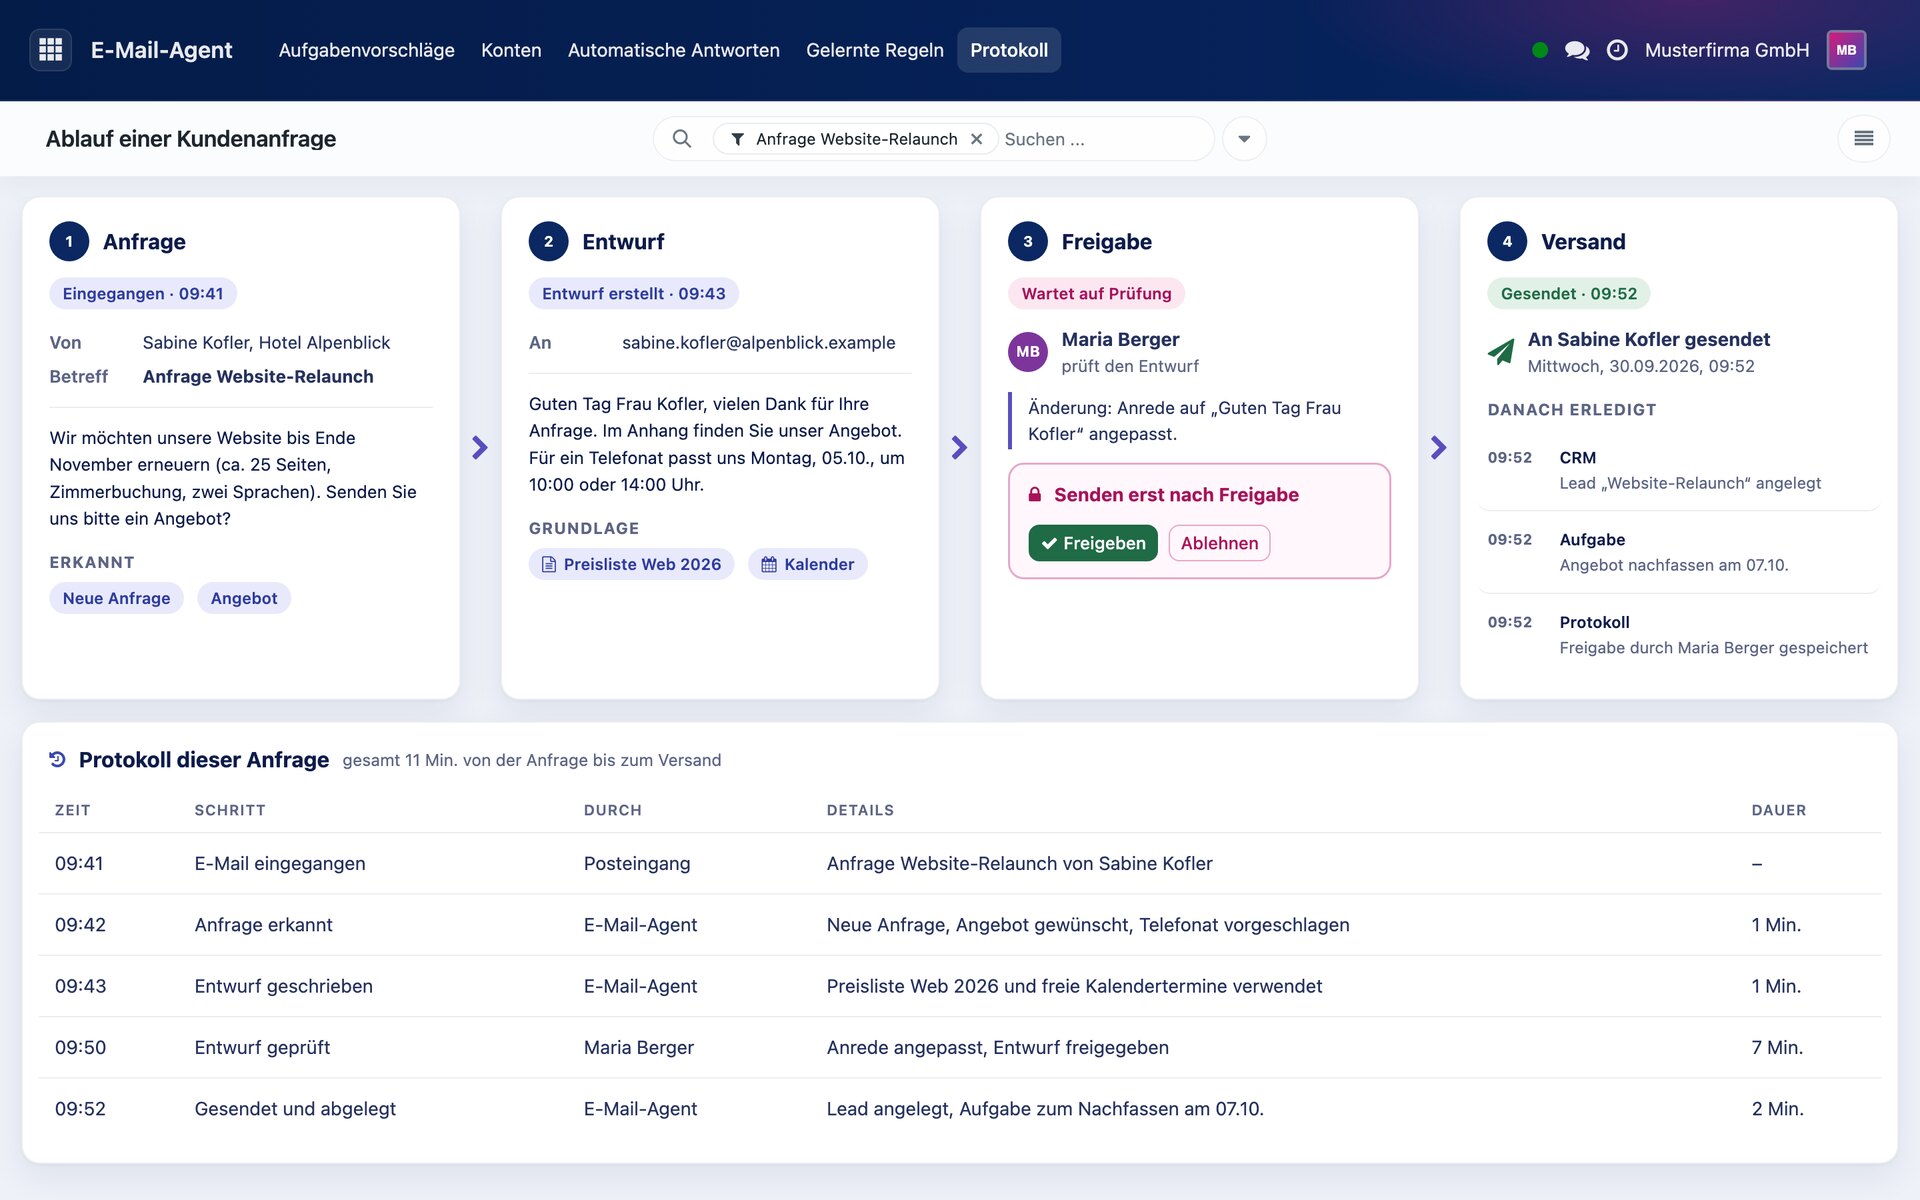Select the Gesendet und abgelegt row

pos(960,1109)
